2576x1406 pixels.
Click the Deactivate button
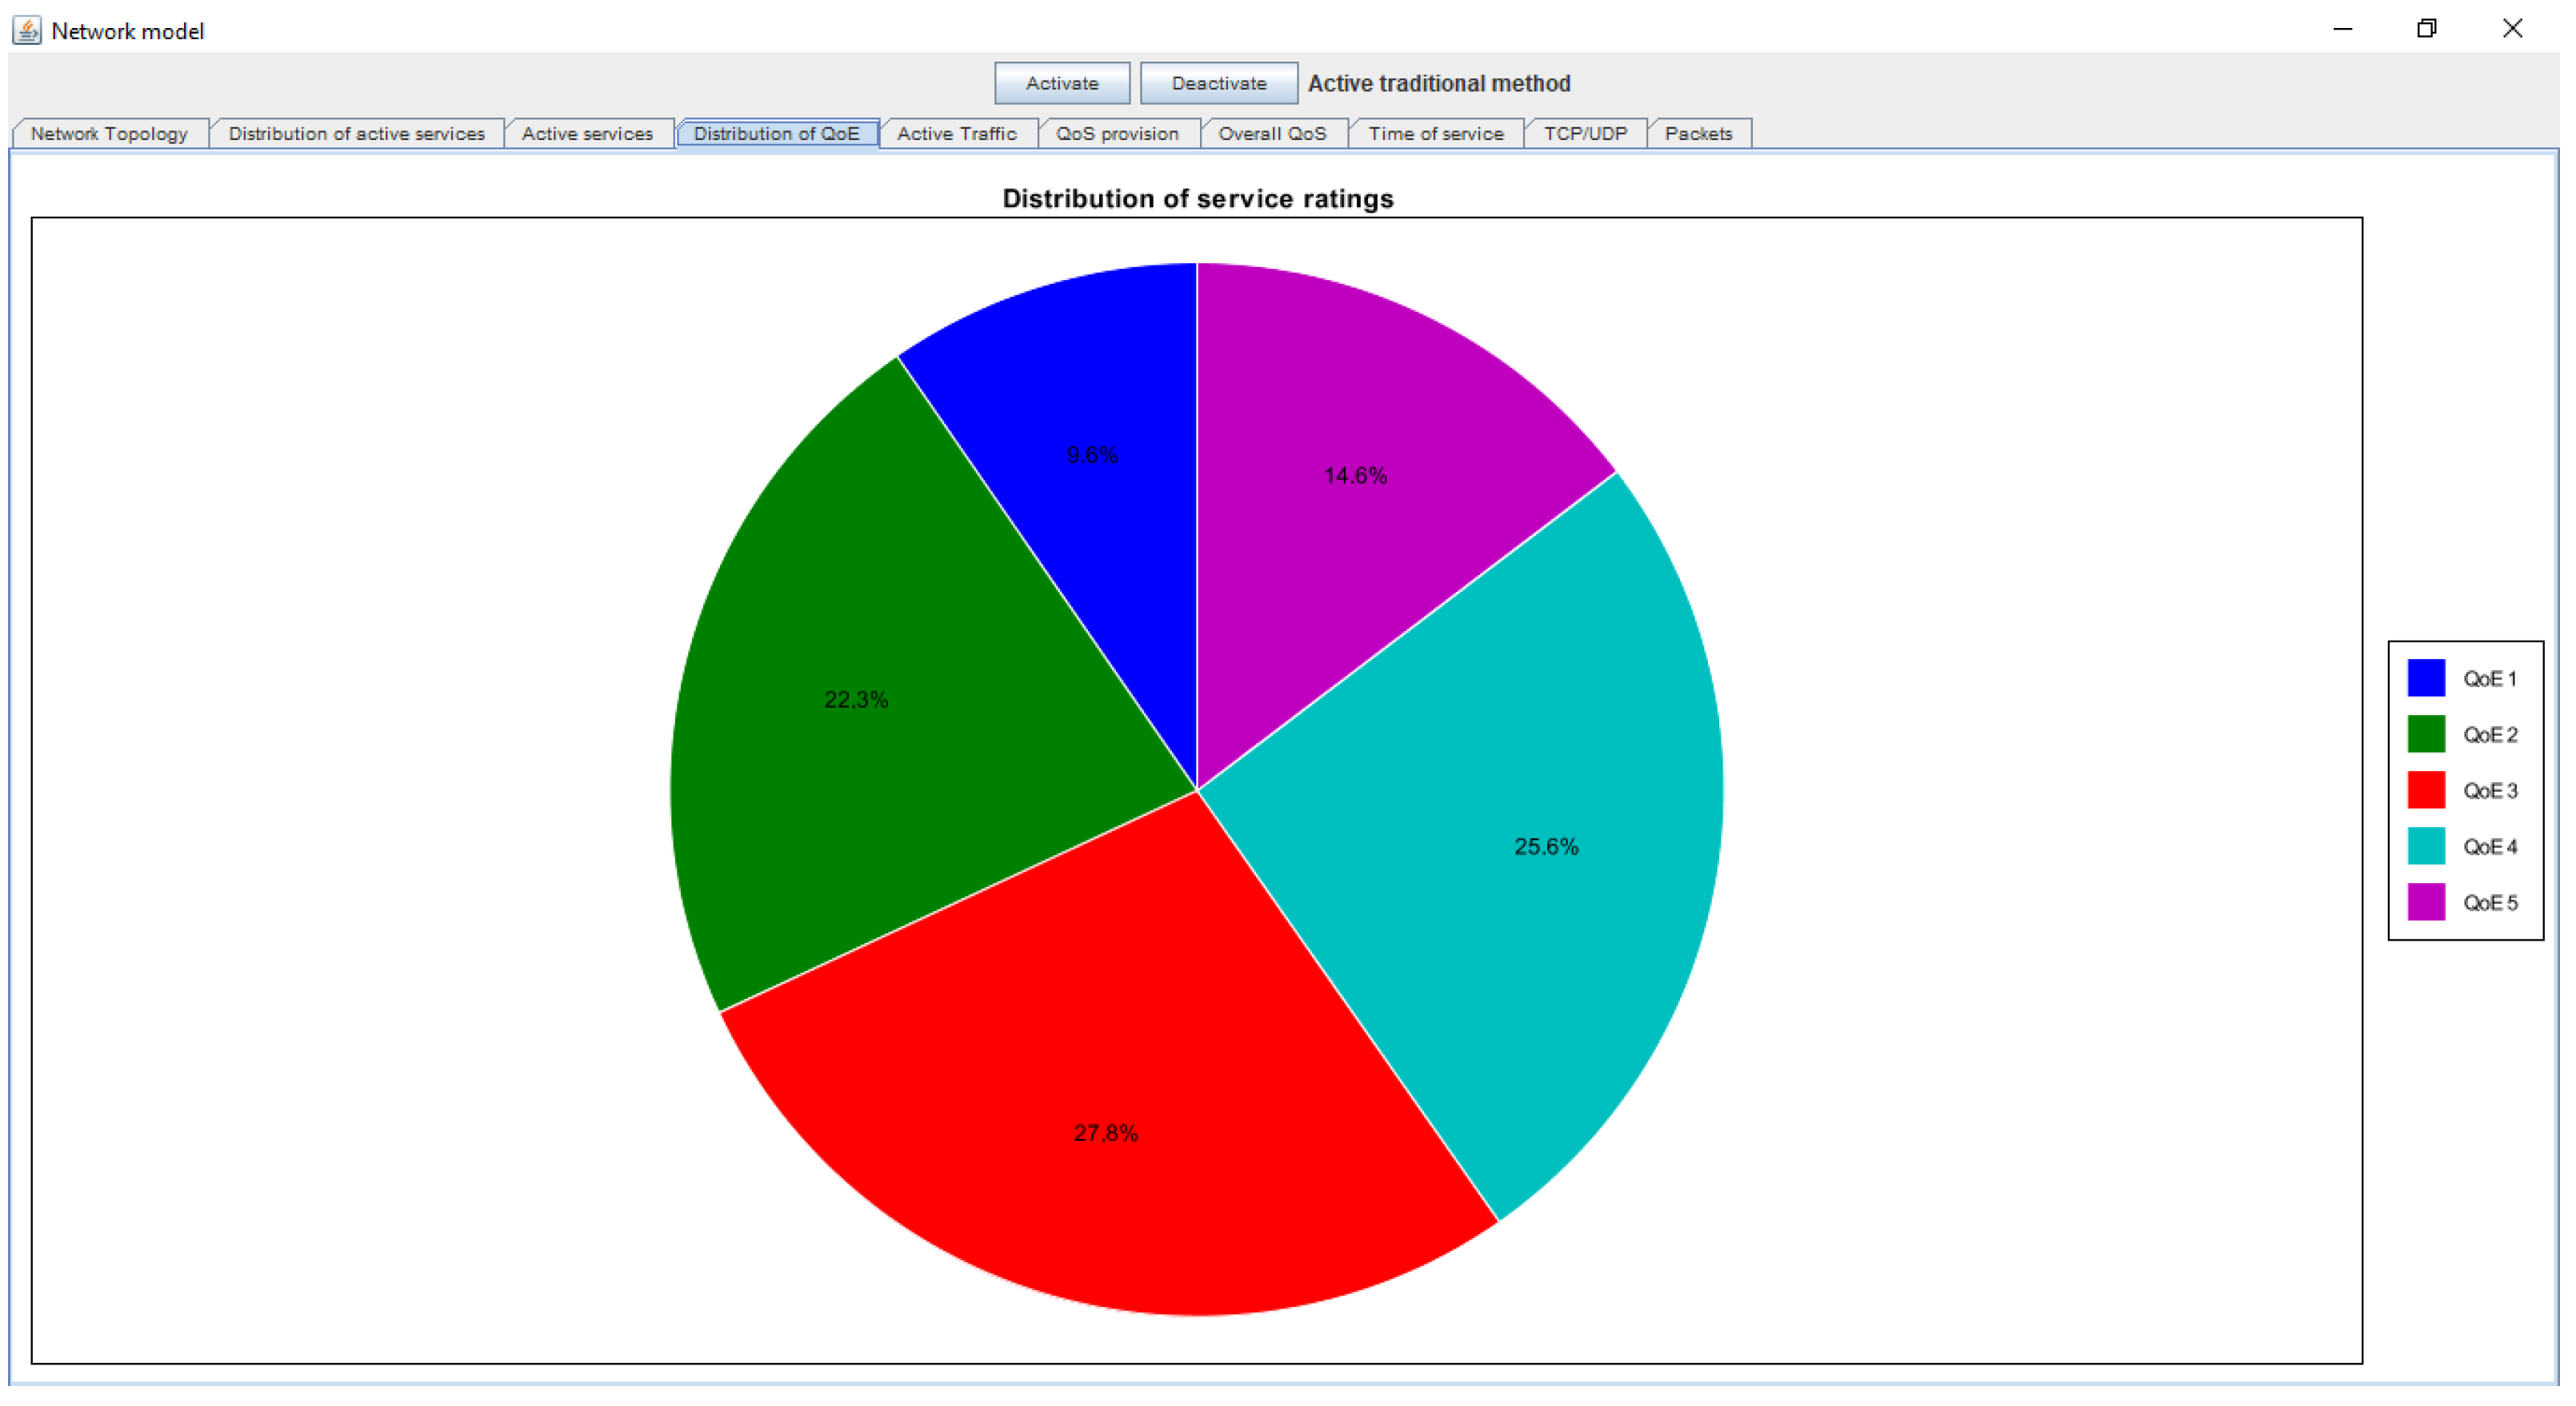pyautogui.click(x=1218, y=83)
